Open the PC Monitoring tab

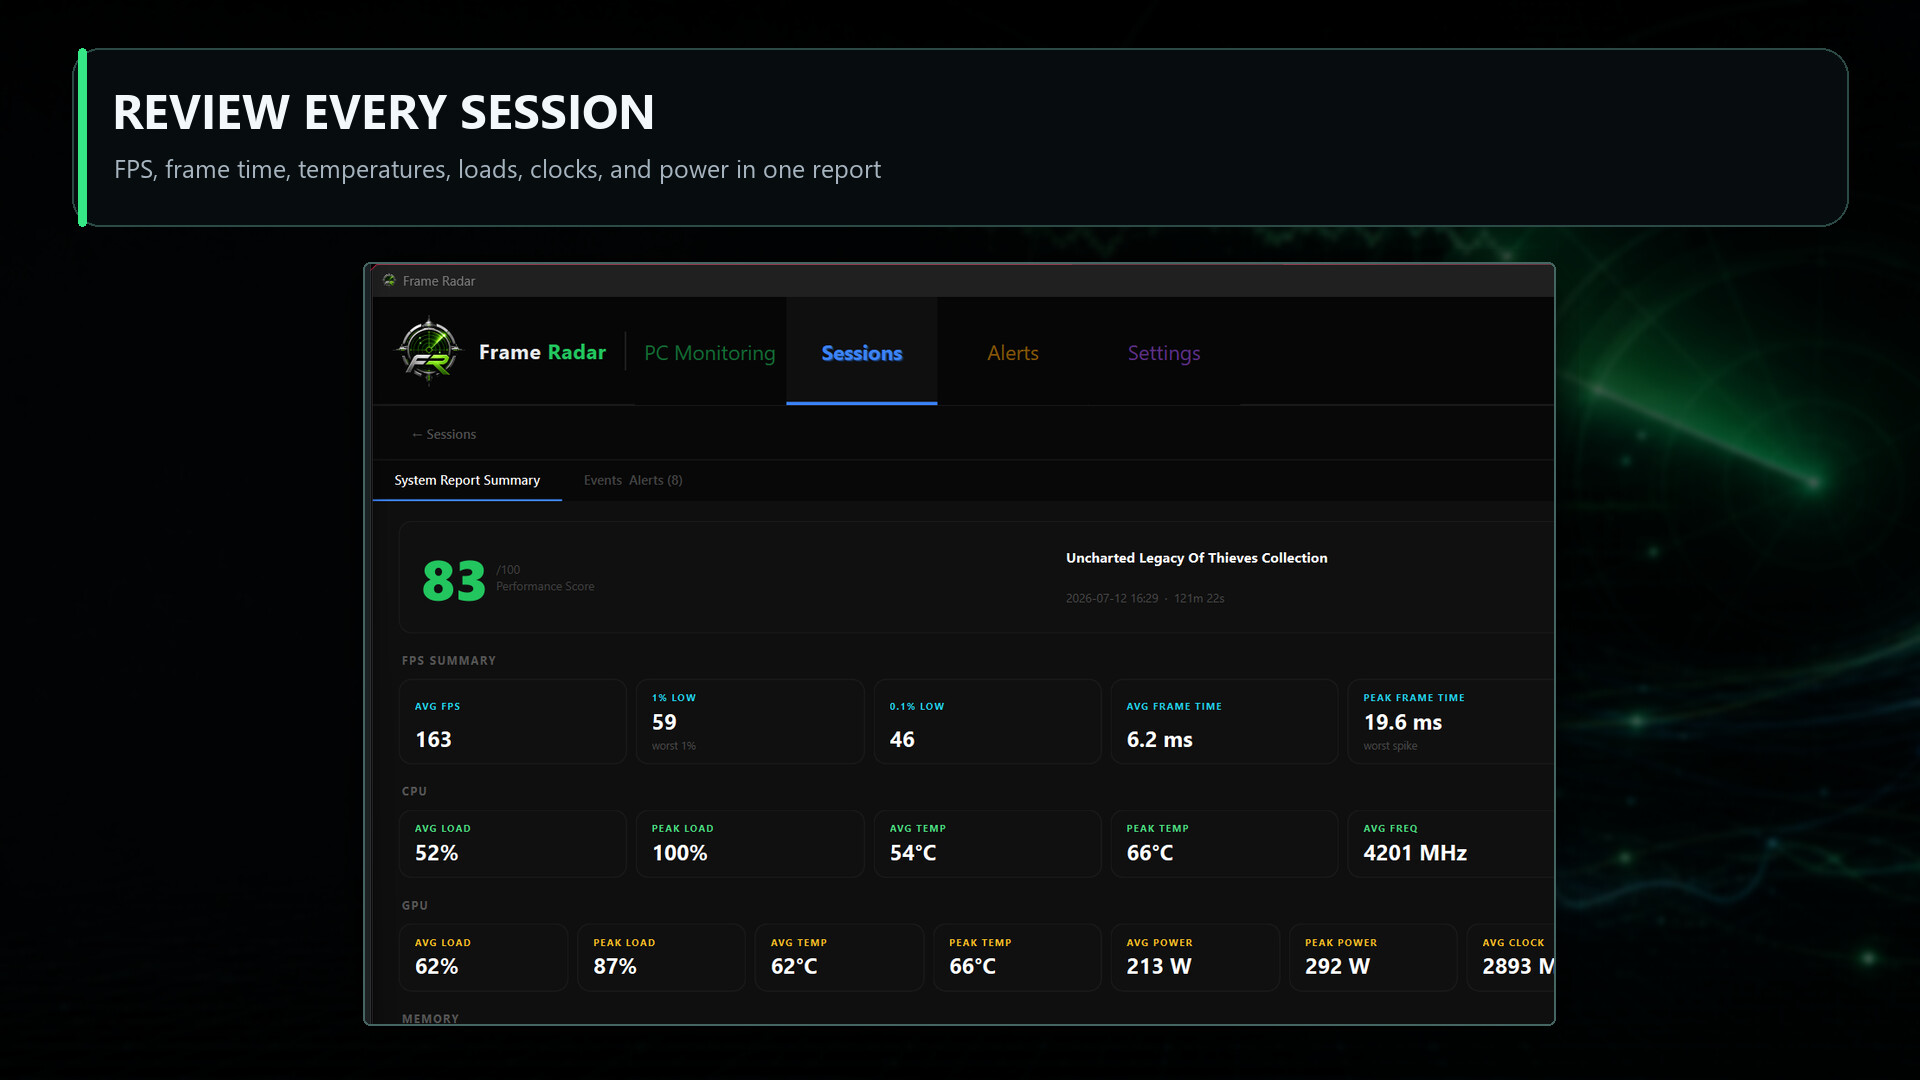[709, 353]
